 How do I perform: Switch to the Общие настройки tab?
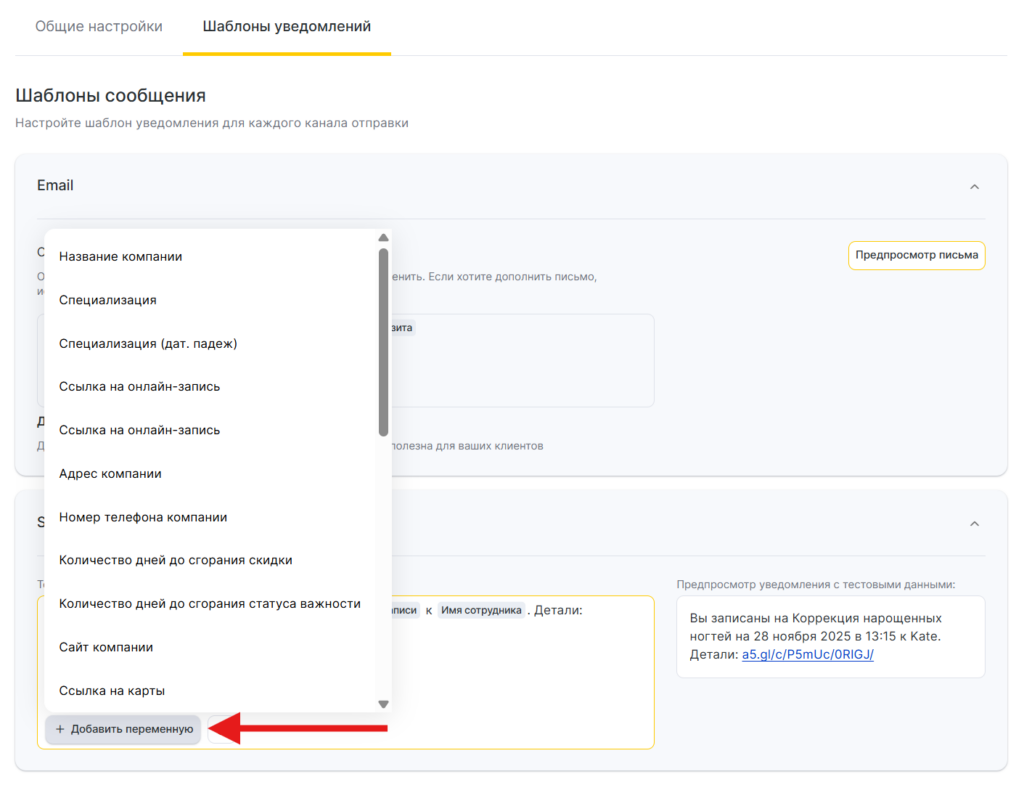(98, 27)
